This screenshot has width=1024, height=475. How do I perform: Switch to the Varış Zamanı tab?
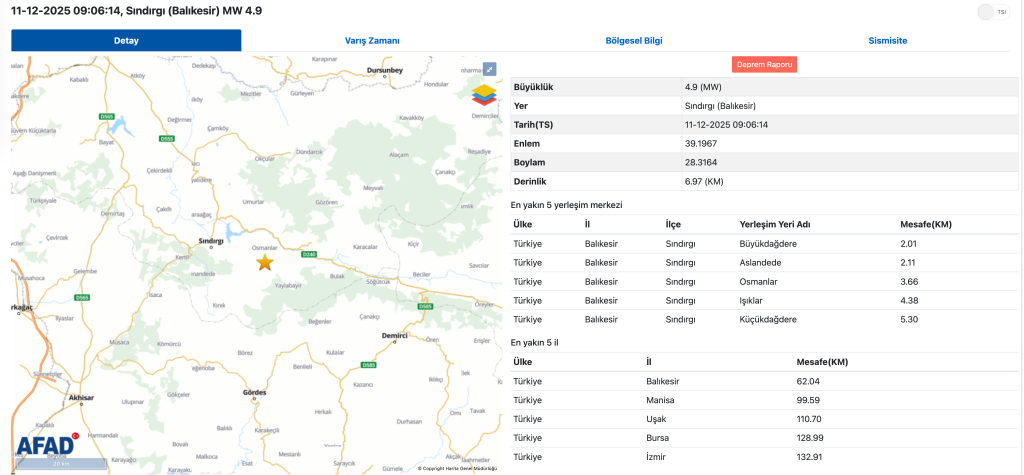[x=372, y=41]
